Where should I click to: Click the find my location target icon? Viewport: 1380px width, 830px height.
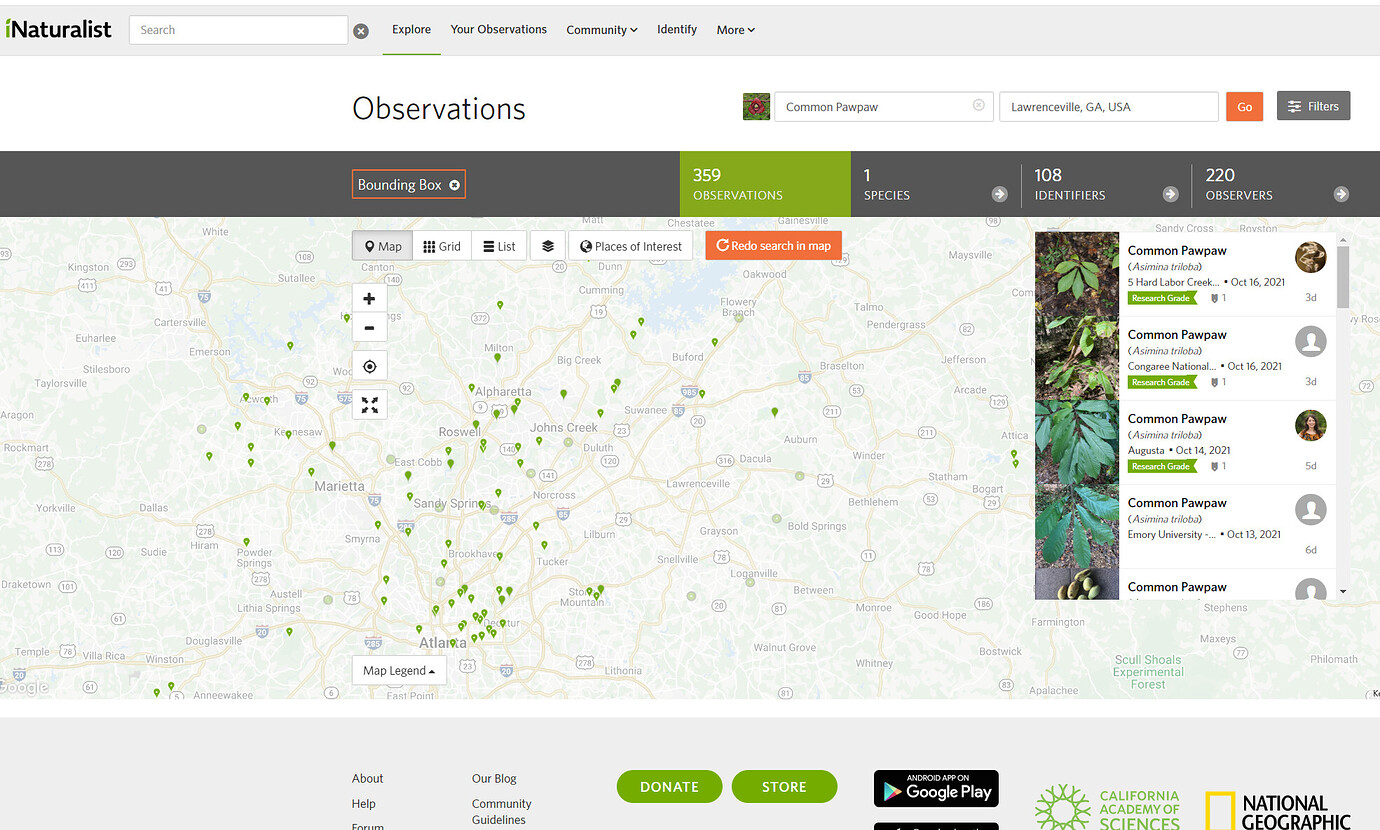tap(369, 367)
